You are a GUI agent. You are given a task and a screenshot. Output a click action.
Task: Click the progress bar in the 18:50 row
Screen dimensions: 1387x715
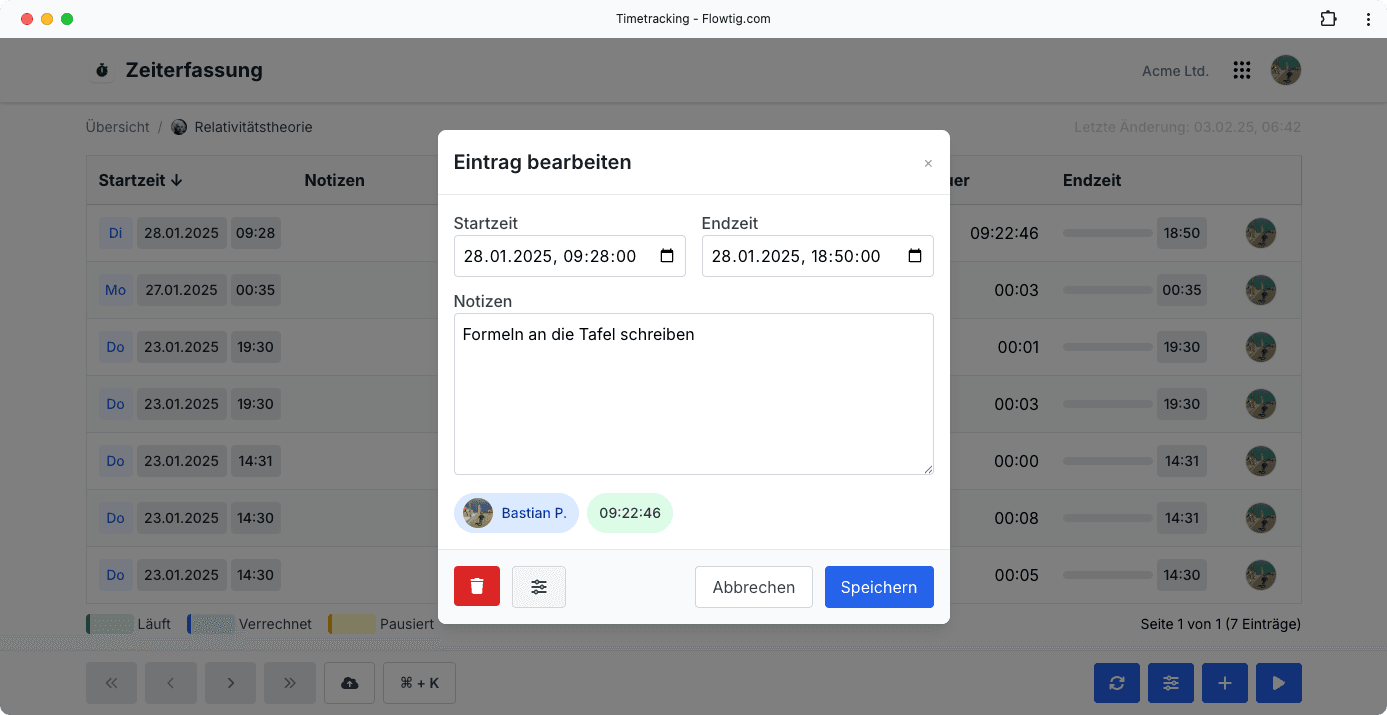(x=1108, y=233)
